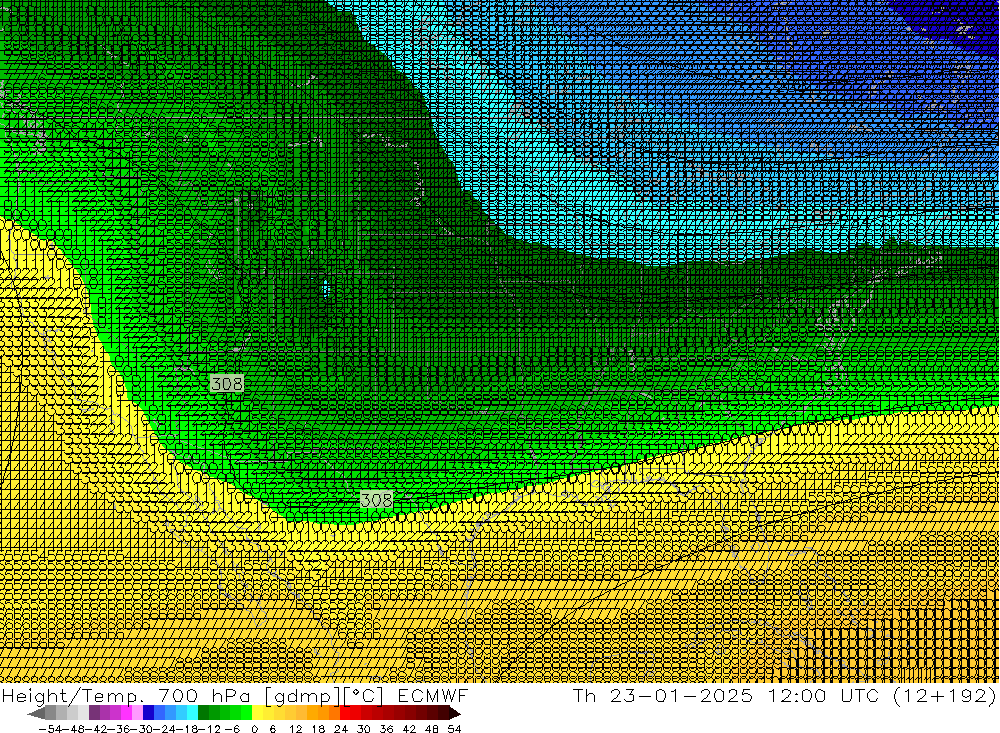
Task: Click the negative '-6' legend value
Action: [232, 728]
